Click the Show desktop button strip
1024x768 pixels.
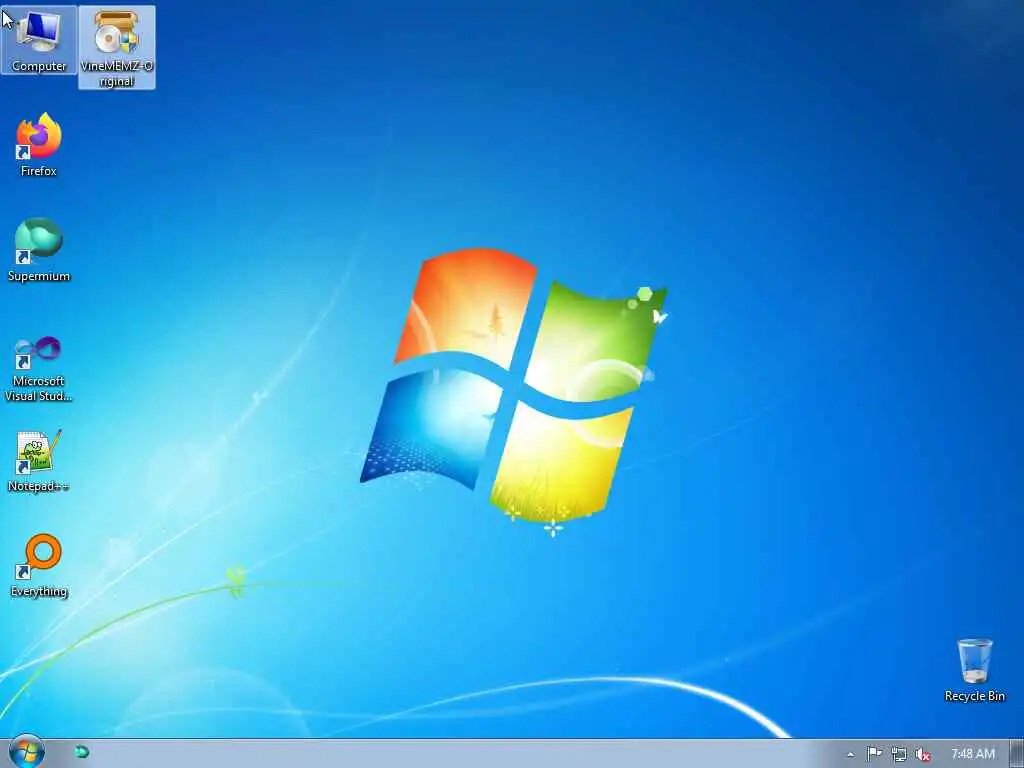[1017, 754]
